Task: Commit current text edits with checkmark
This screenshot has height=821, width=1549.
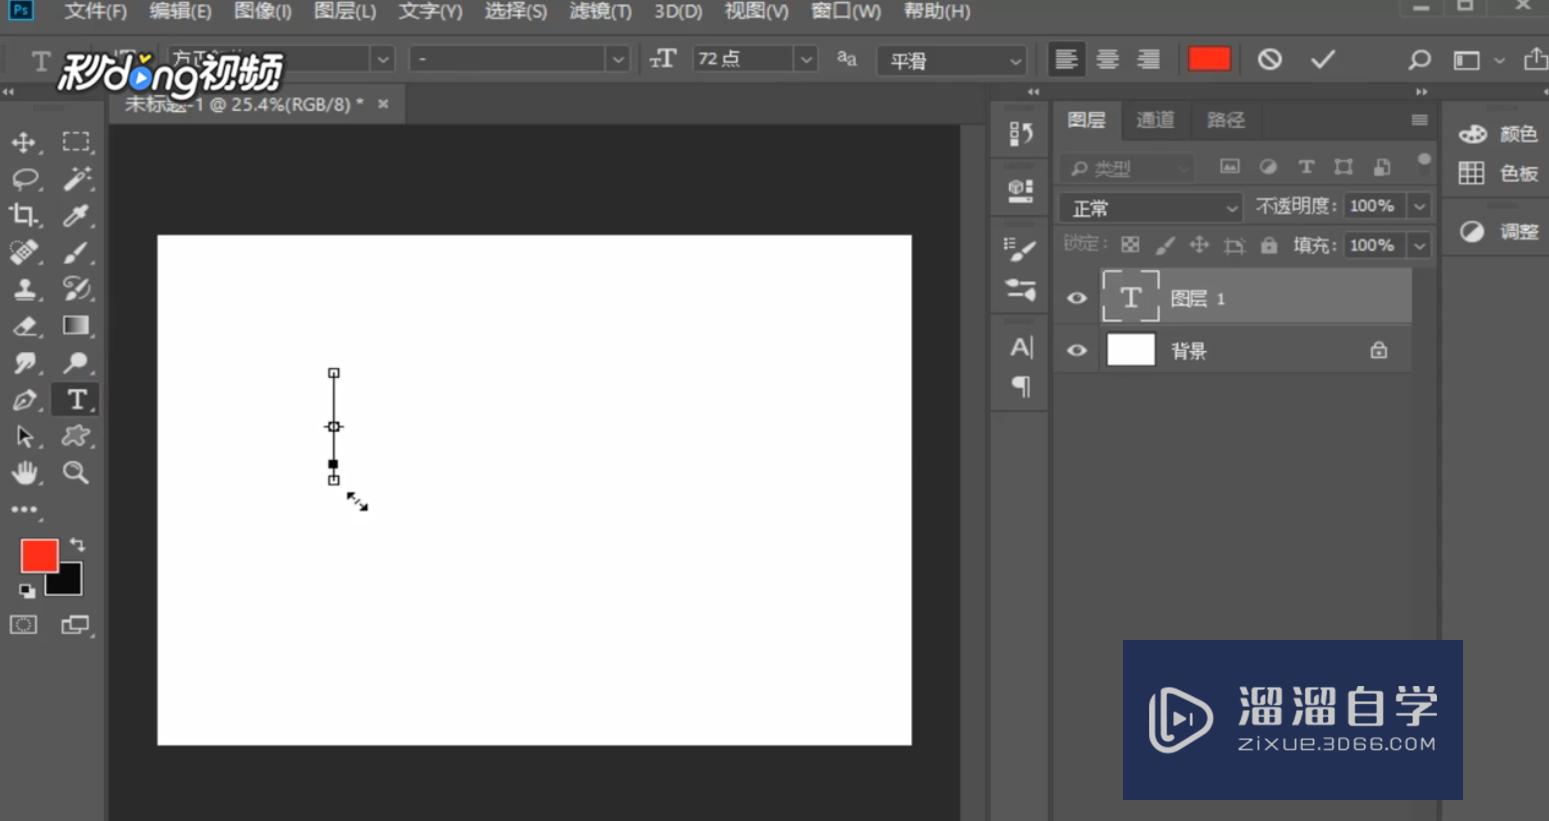Action: click(x=1323, y=60)
